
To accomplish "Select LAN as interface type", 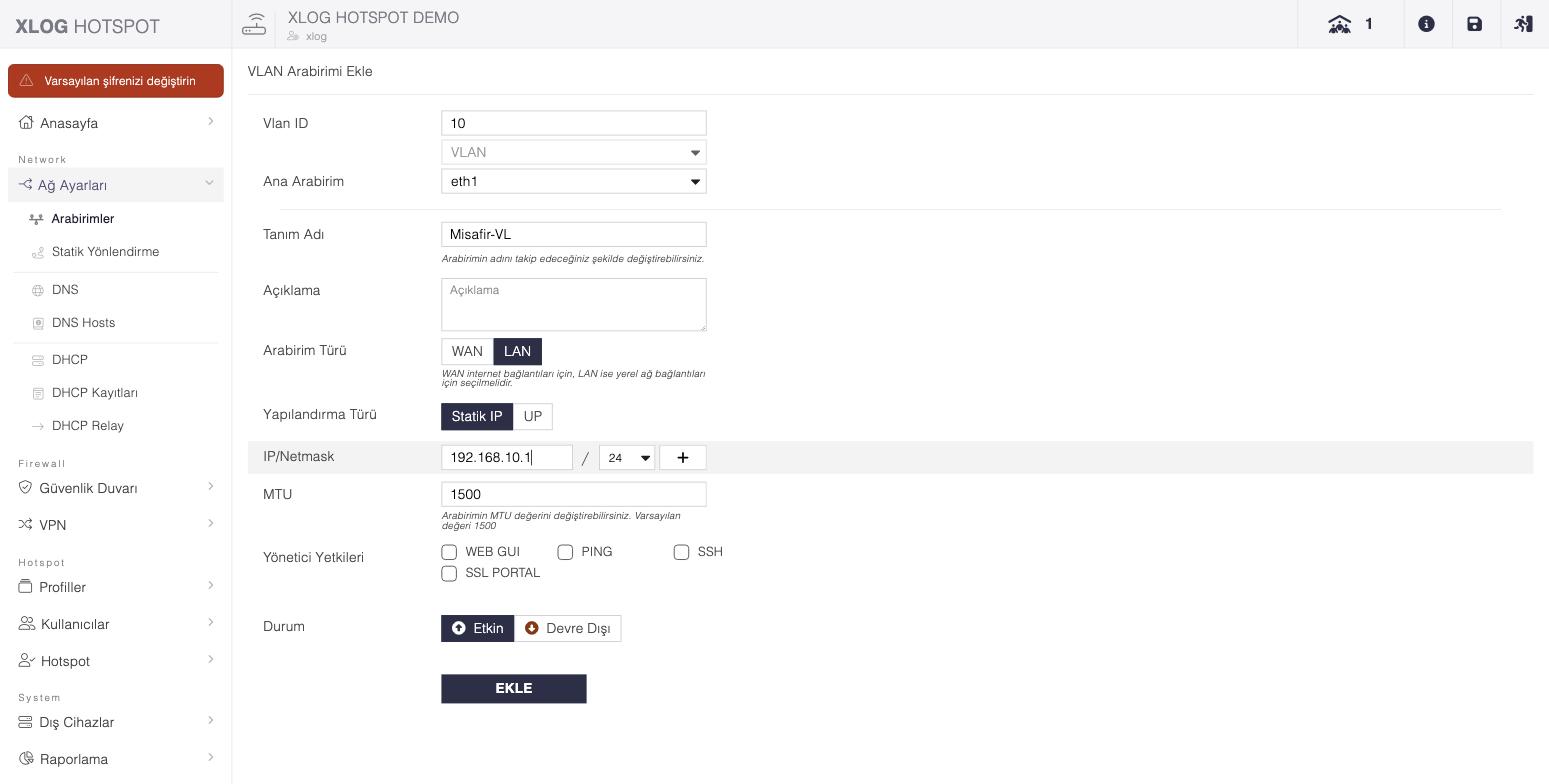I will (x=517, y=351).
